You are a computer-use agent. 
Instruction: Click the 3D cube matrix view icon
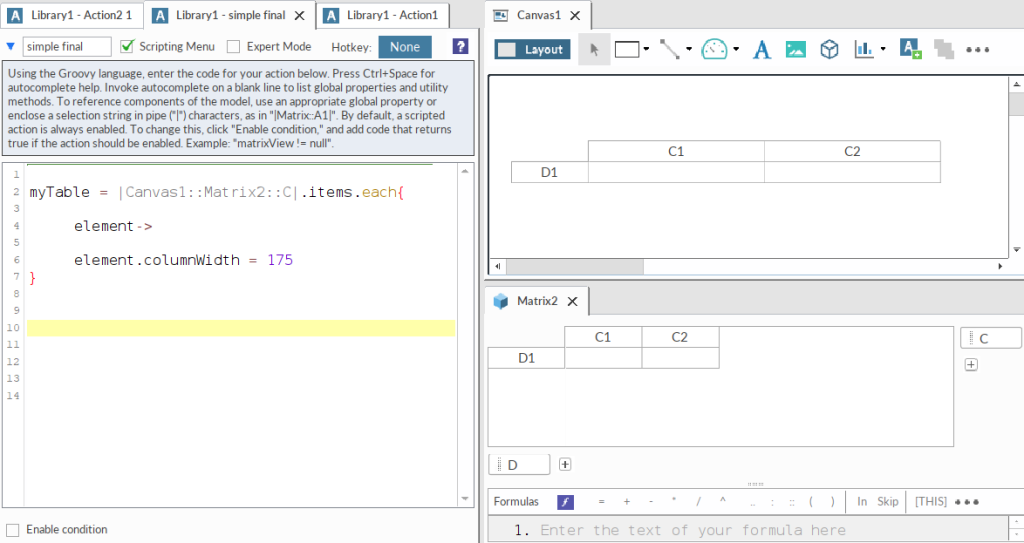[829, 50]
